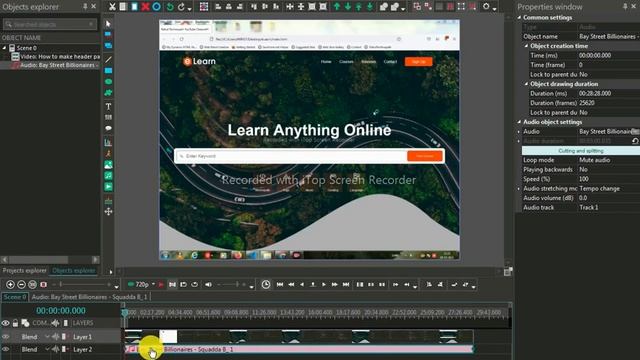Click the red Delete X icon

pos(145,7)
